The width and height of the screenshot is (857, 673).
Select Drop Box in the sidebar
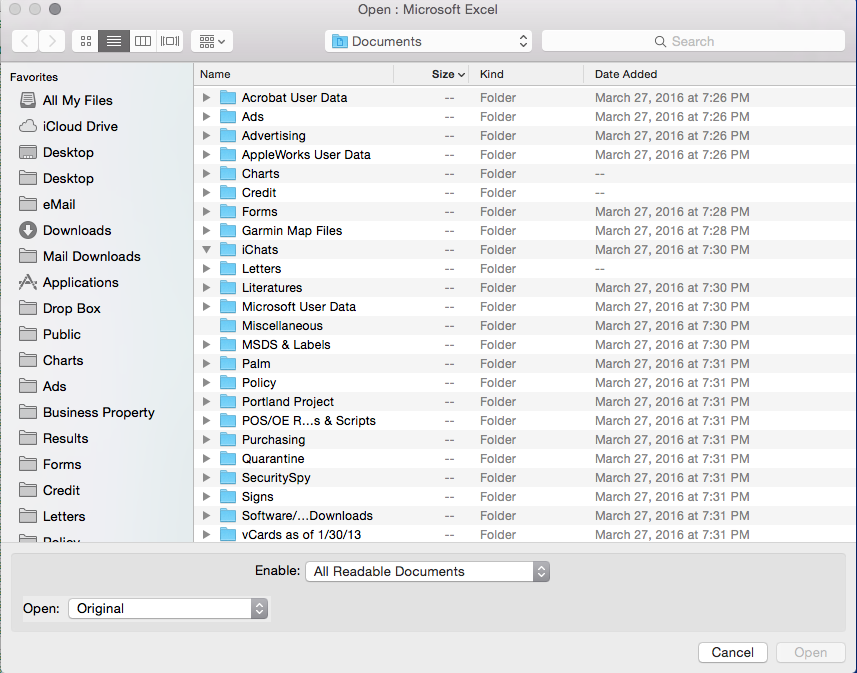(72, 308)
